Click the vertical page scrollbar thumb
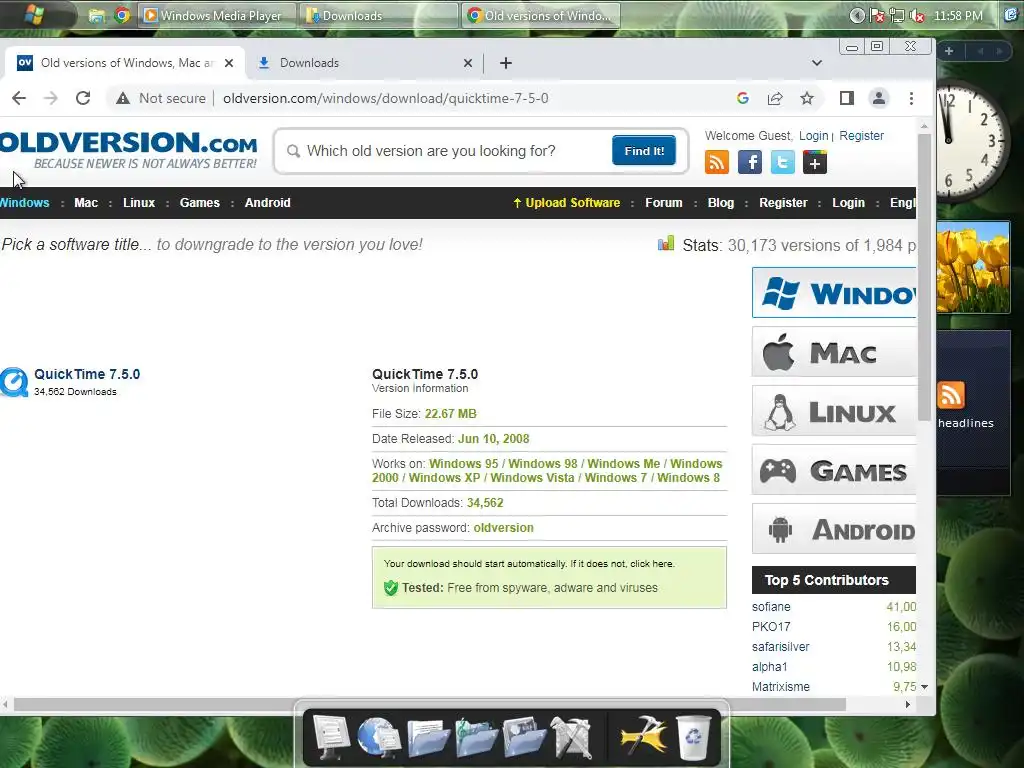The height and width of the screenshot is (768, 1024). click(x=924, y=277)
